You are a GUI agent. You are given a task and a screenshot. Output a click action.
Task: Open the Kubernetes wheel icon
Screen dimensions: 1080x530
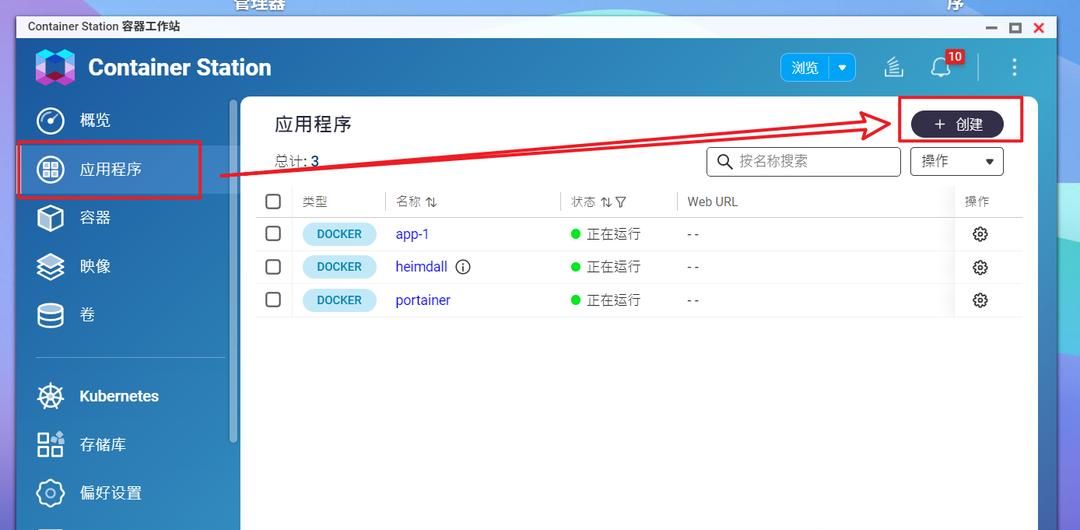50,396
